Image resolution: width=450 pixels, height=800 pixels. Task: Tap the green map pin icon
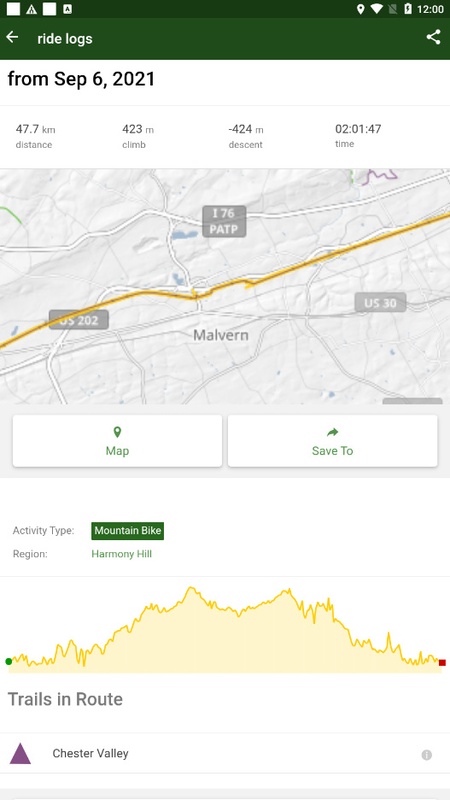pos(117,433)
